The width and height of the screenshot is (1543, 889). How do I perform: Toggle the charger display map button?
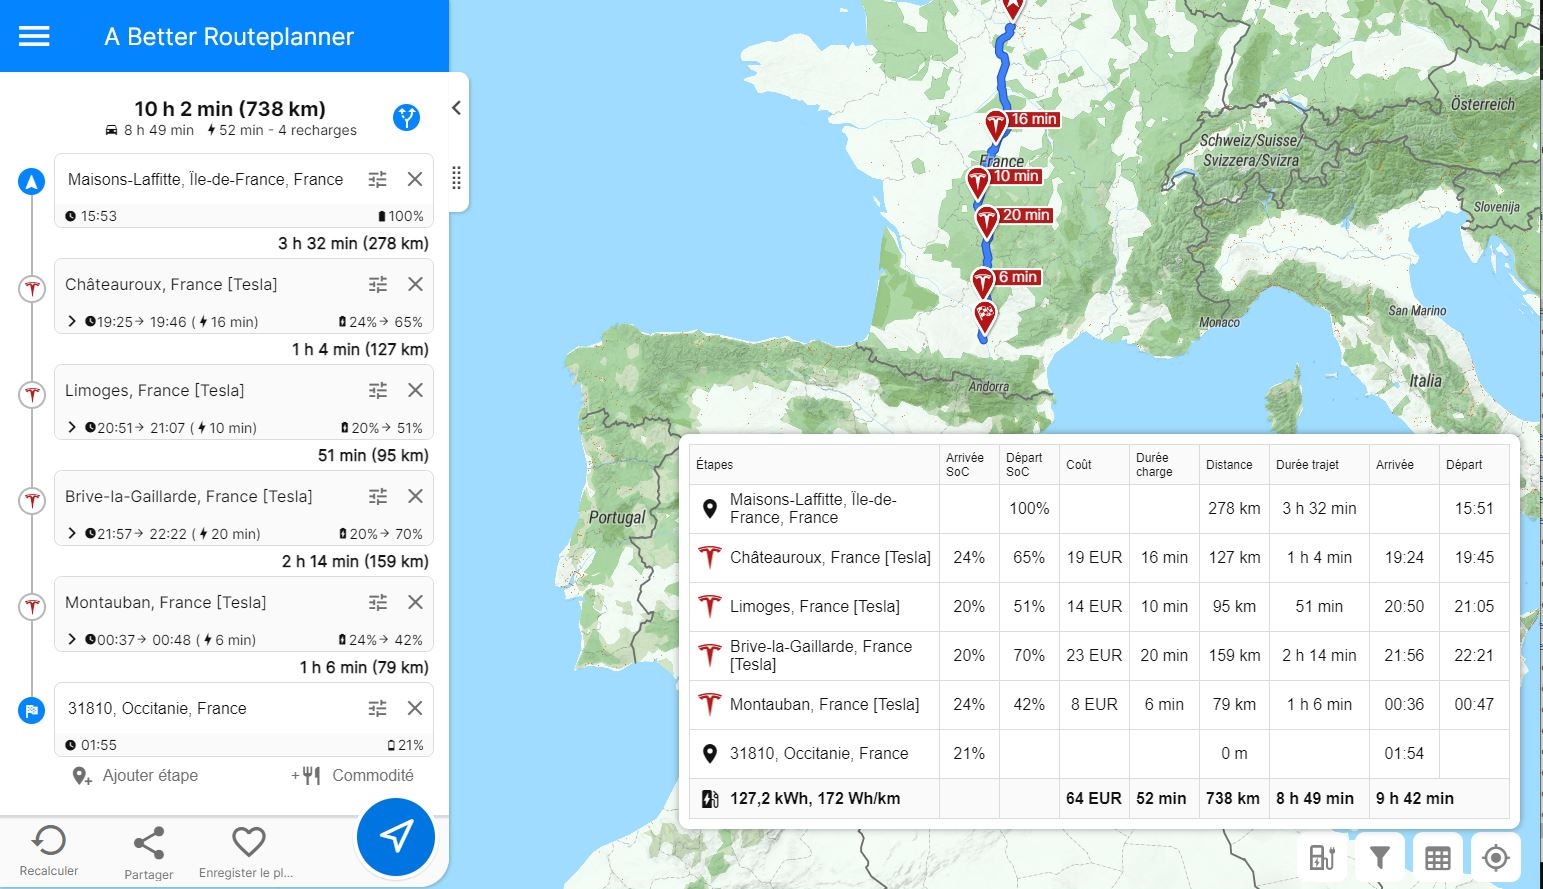[x=1322, y=857]
